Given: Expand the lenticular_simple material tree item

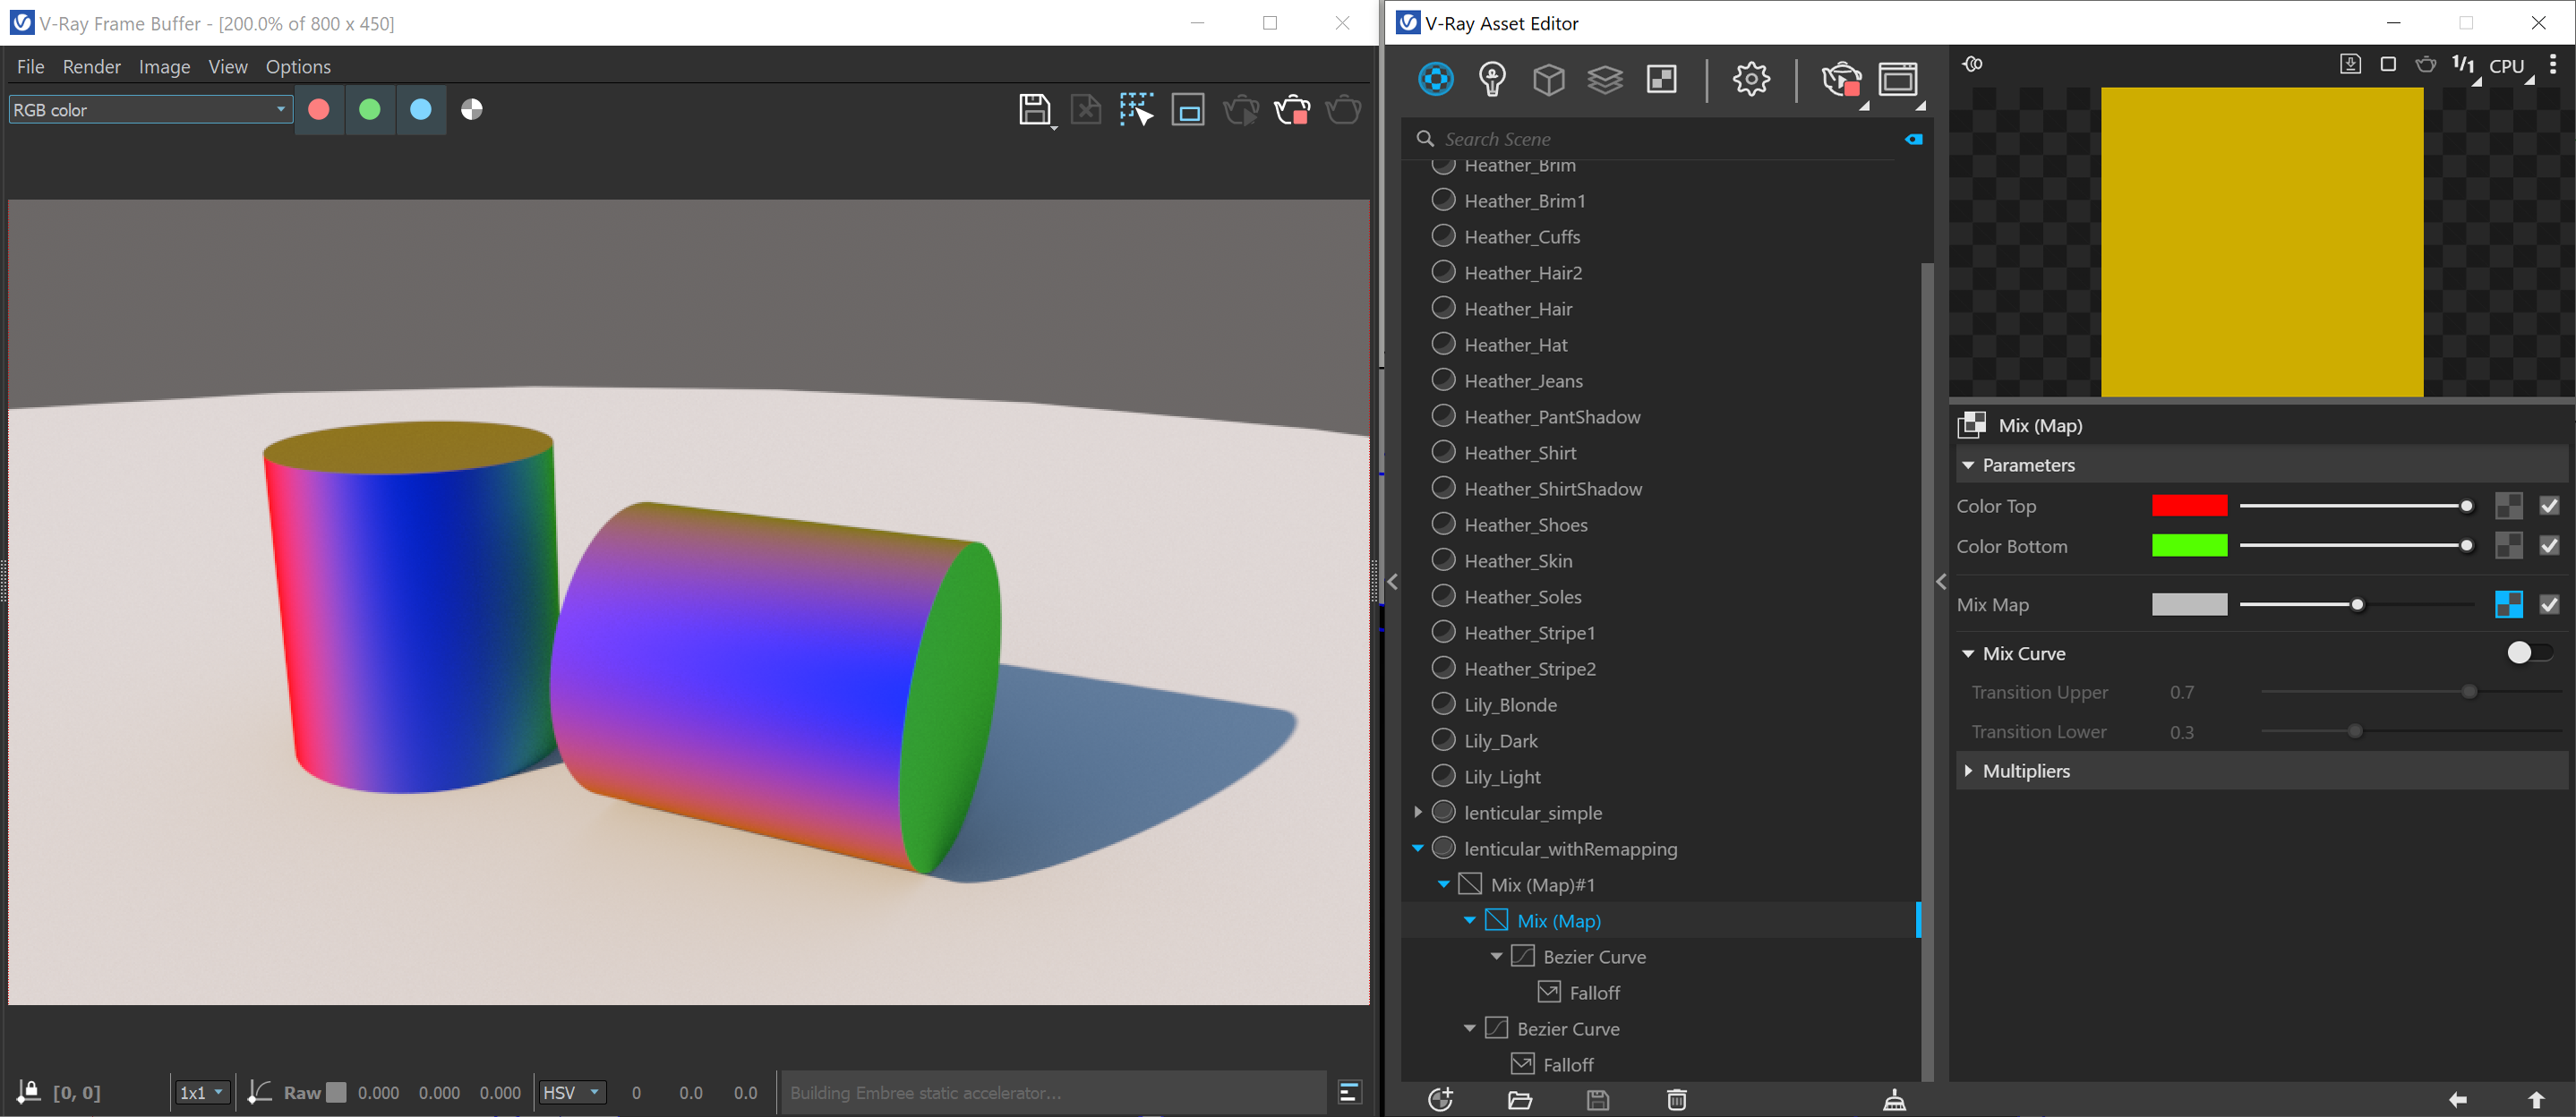Looking at the screenshot, I should pyautogui.click(x=1418, y=812).
